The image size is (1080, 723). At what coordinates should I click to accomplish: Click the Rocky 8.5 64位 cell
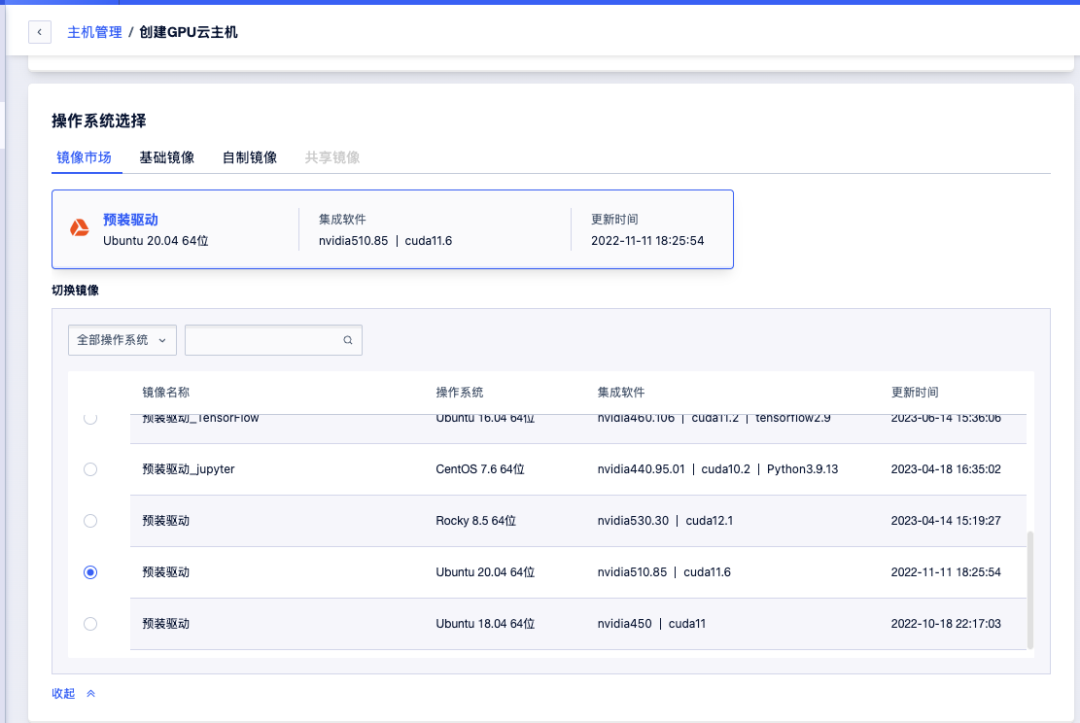click(476, 521)
